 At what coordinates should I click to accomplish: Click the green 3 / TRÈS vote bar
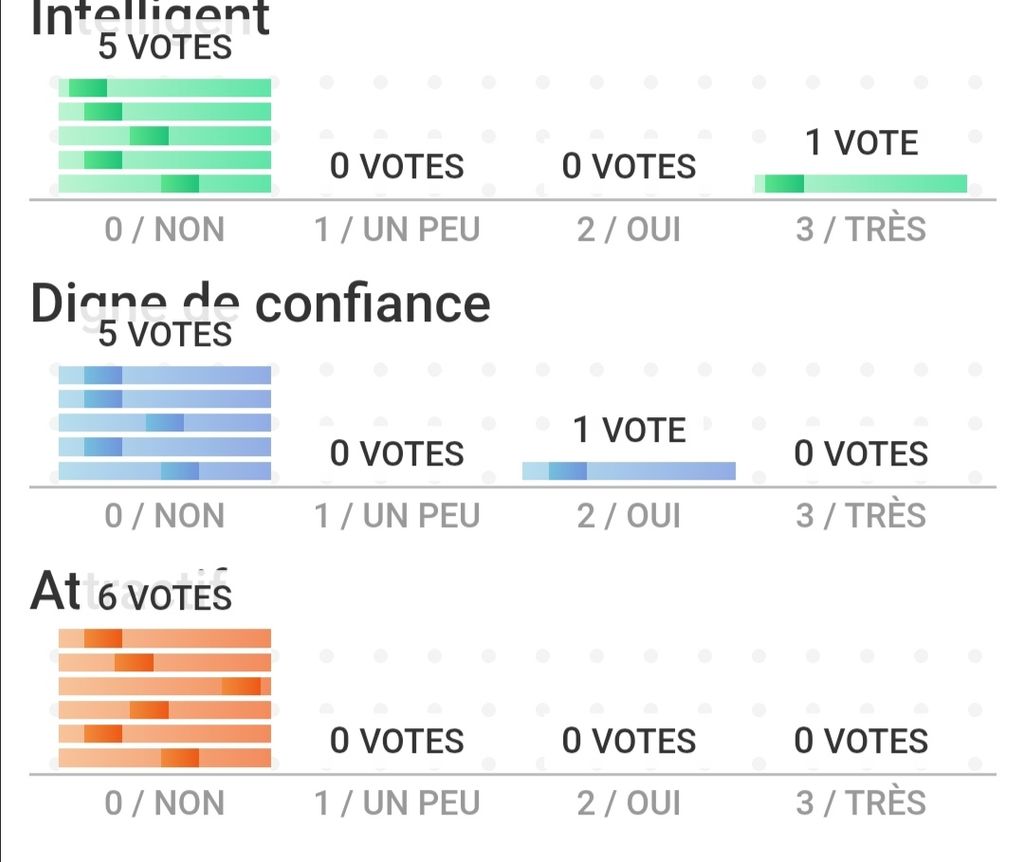861,184
